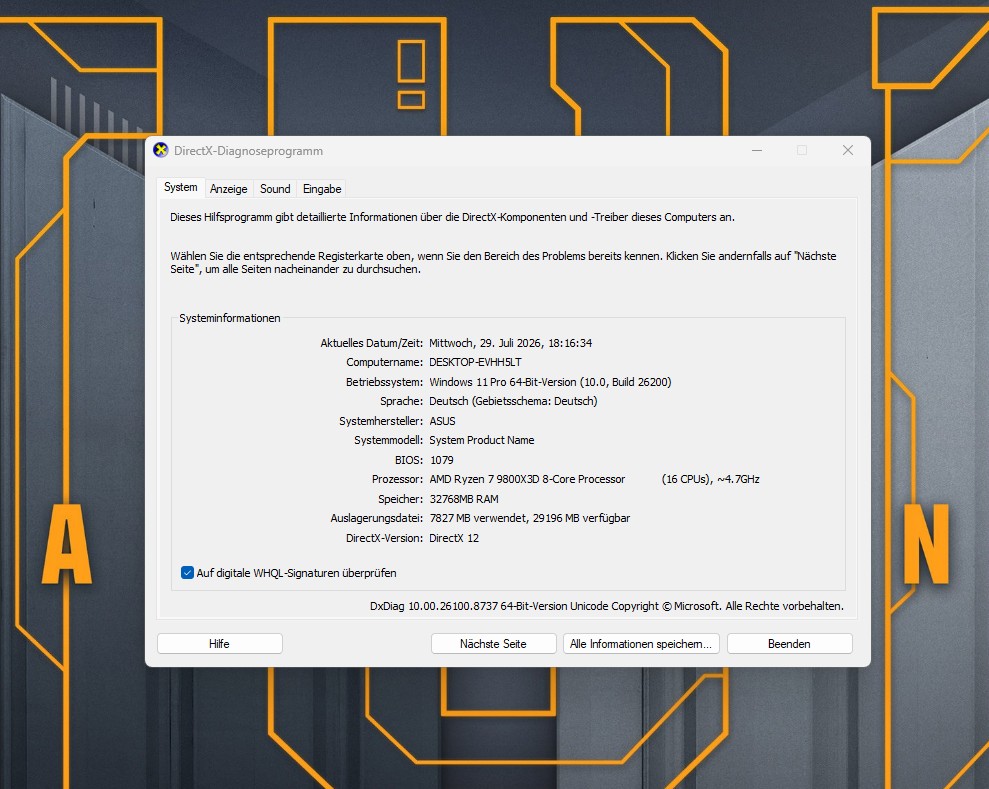Go to Nächste Seite
Image resolution: width=989 pixels, height=789 pixels.
click(493, 644)
